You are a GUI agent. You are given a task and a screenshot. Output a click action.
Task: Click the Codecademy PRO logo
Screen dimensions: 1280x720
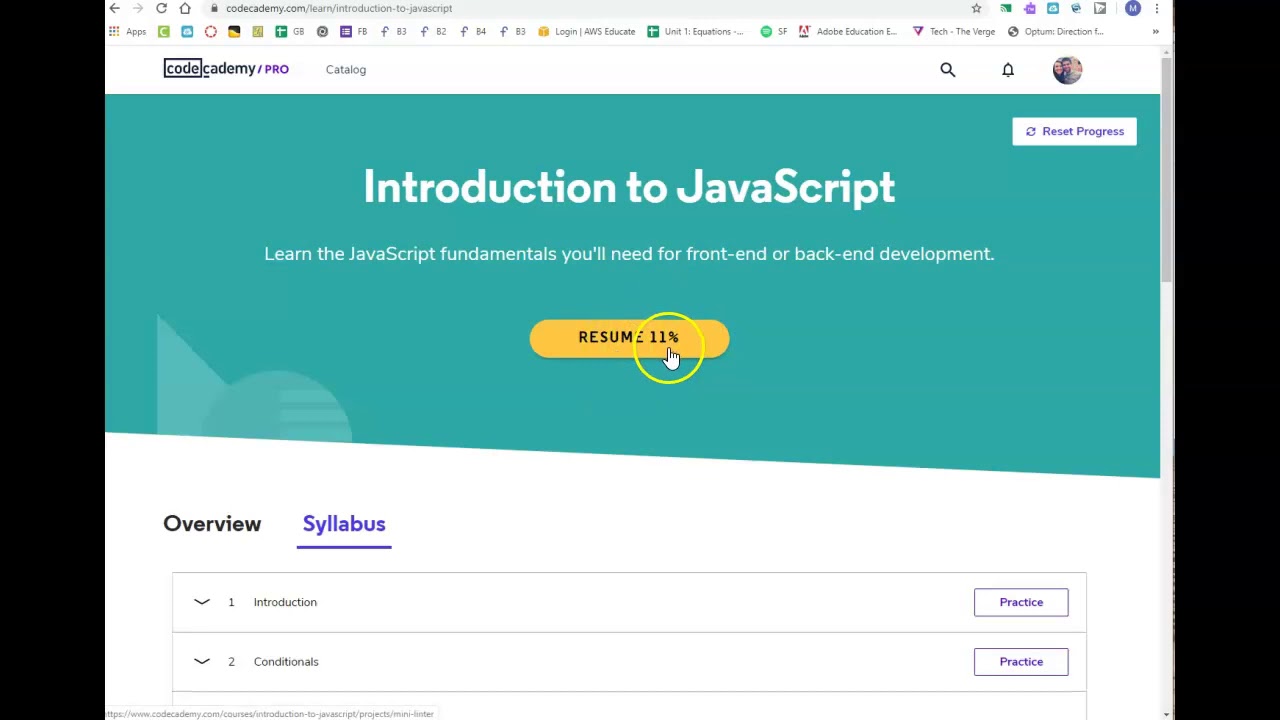click(226, 69)
